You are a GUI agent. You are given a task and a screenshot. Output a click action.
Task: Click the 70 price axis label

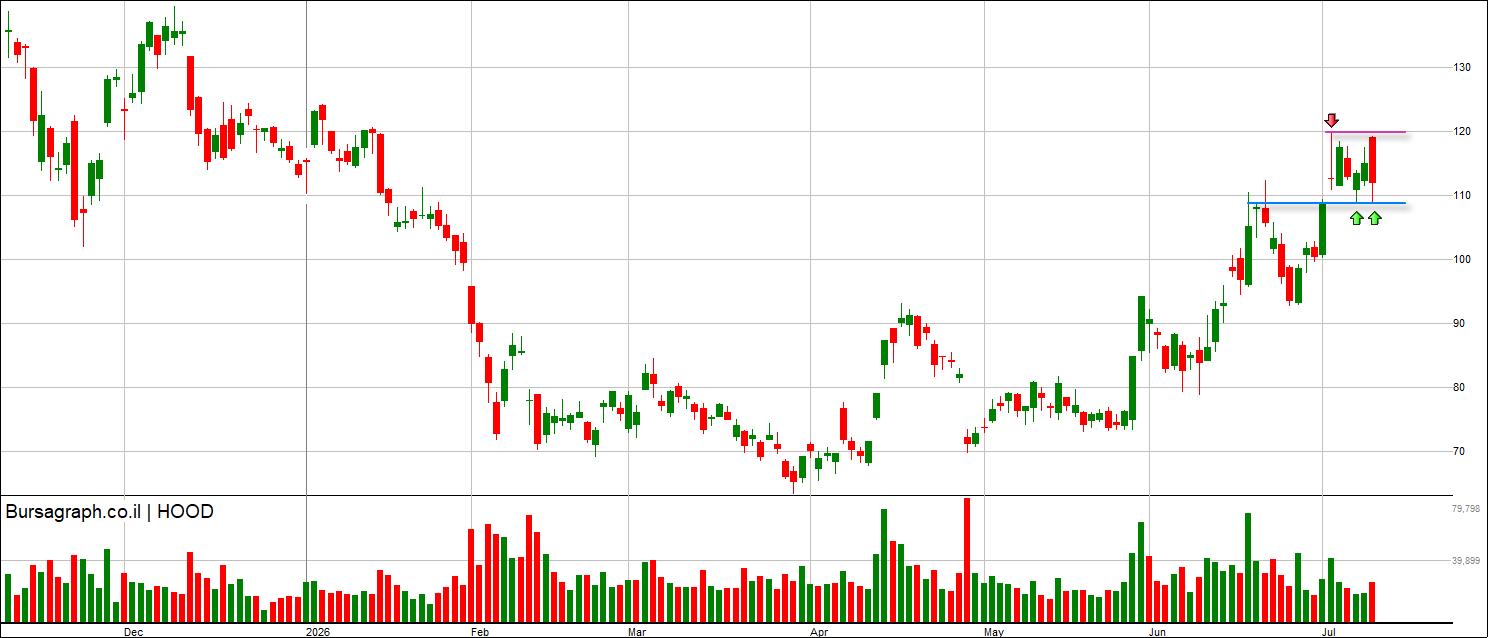[1459, 451]
